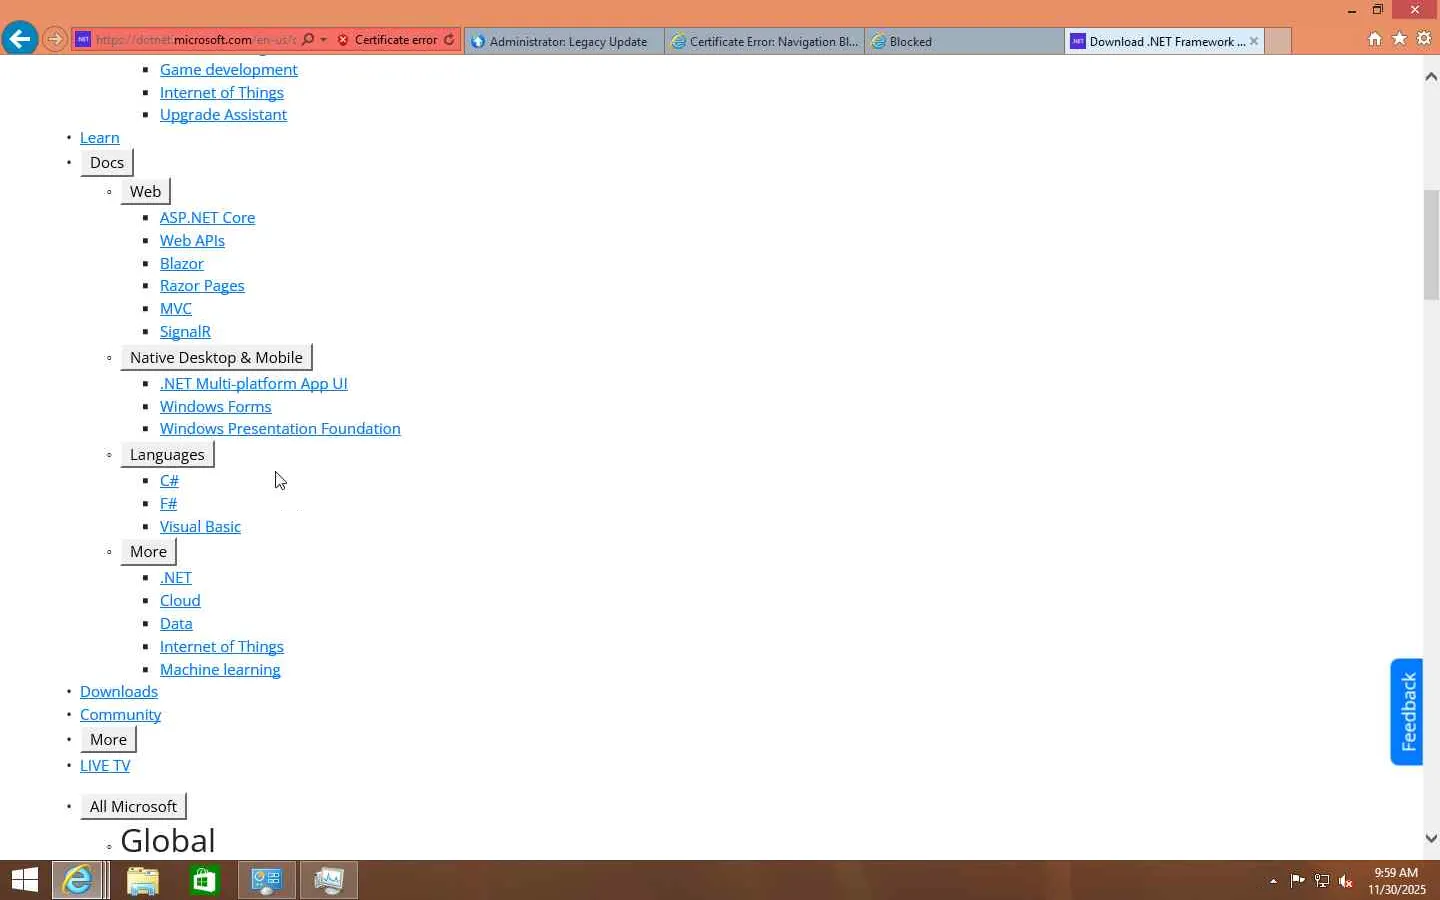Screen dimensions: 1440x900
Task: Follow the Learn link
Action: pyautogui.click(x=100, y=137)
